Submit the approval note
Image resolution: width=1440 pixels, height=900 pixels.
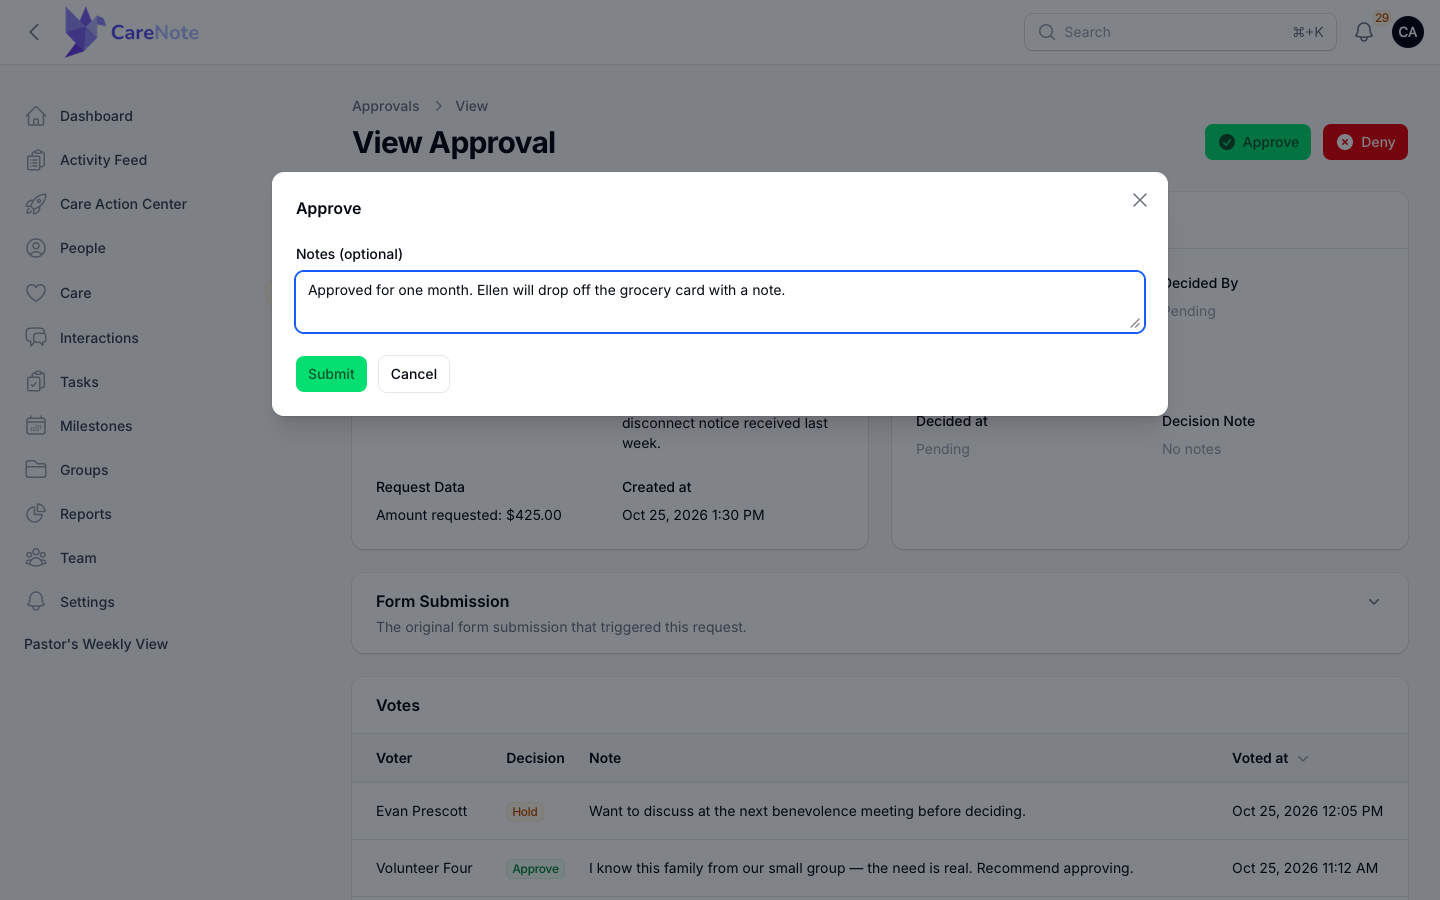pos(331,374)
